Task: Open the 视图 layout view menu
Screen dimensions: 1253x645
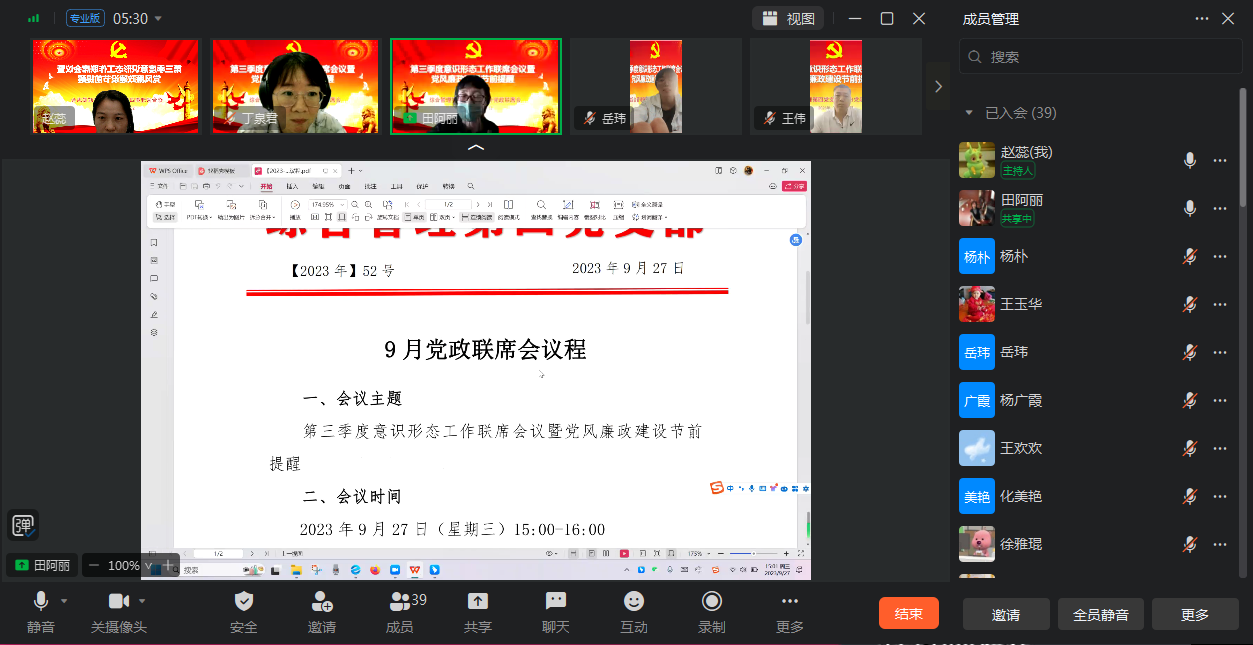Action: [x=789, y=18]
